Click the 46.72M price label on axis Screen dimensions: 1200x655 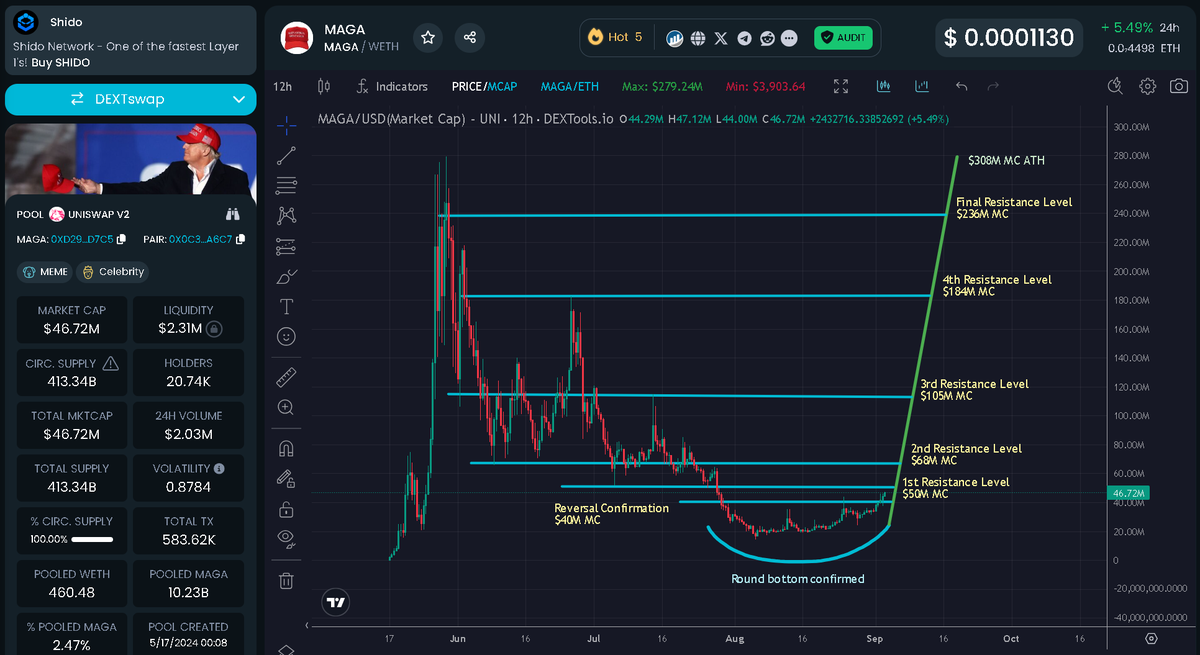point(1128,493)
